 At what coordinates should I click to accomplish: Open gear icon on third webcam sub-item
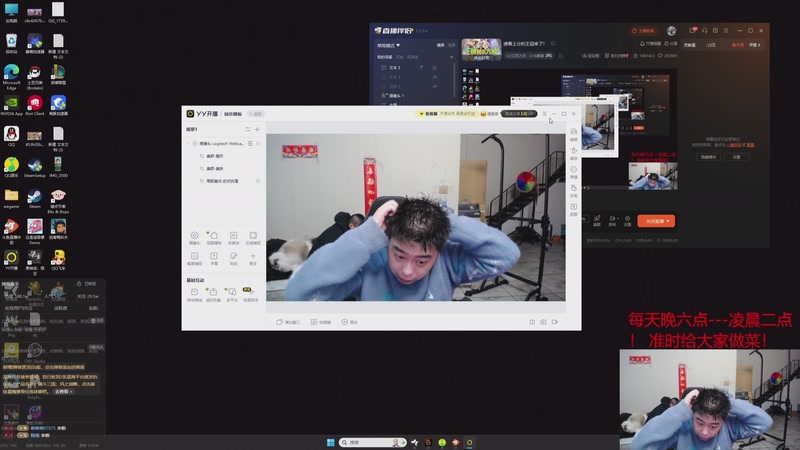click(x=258, y=181)
